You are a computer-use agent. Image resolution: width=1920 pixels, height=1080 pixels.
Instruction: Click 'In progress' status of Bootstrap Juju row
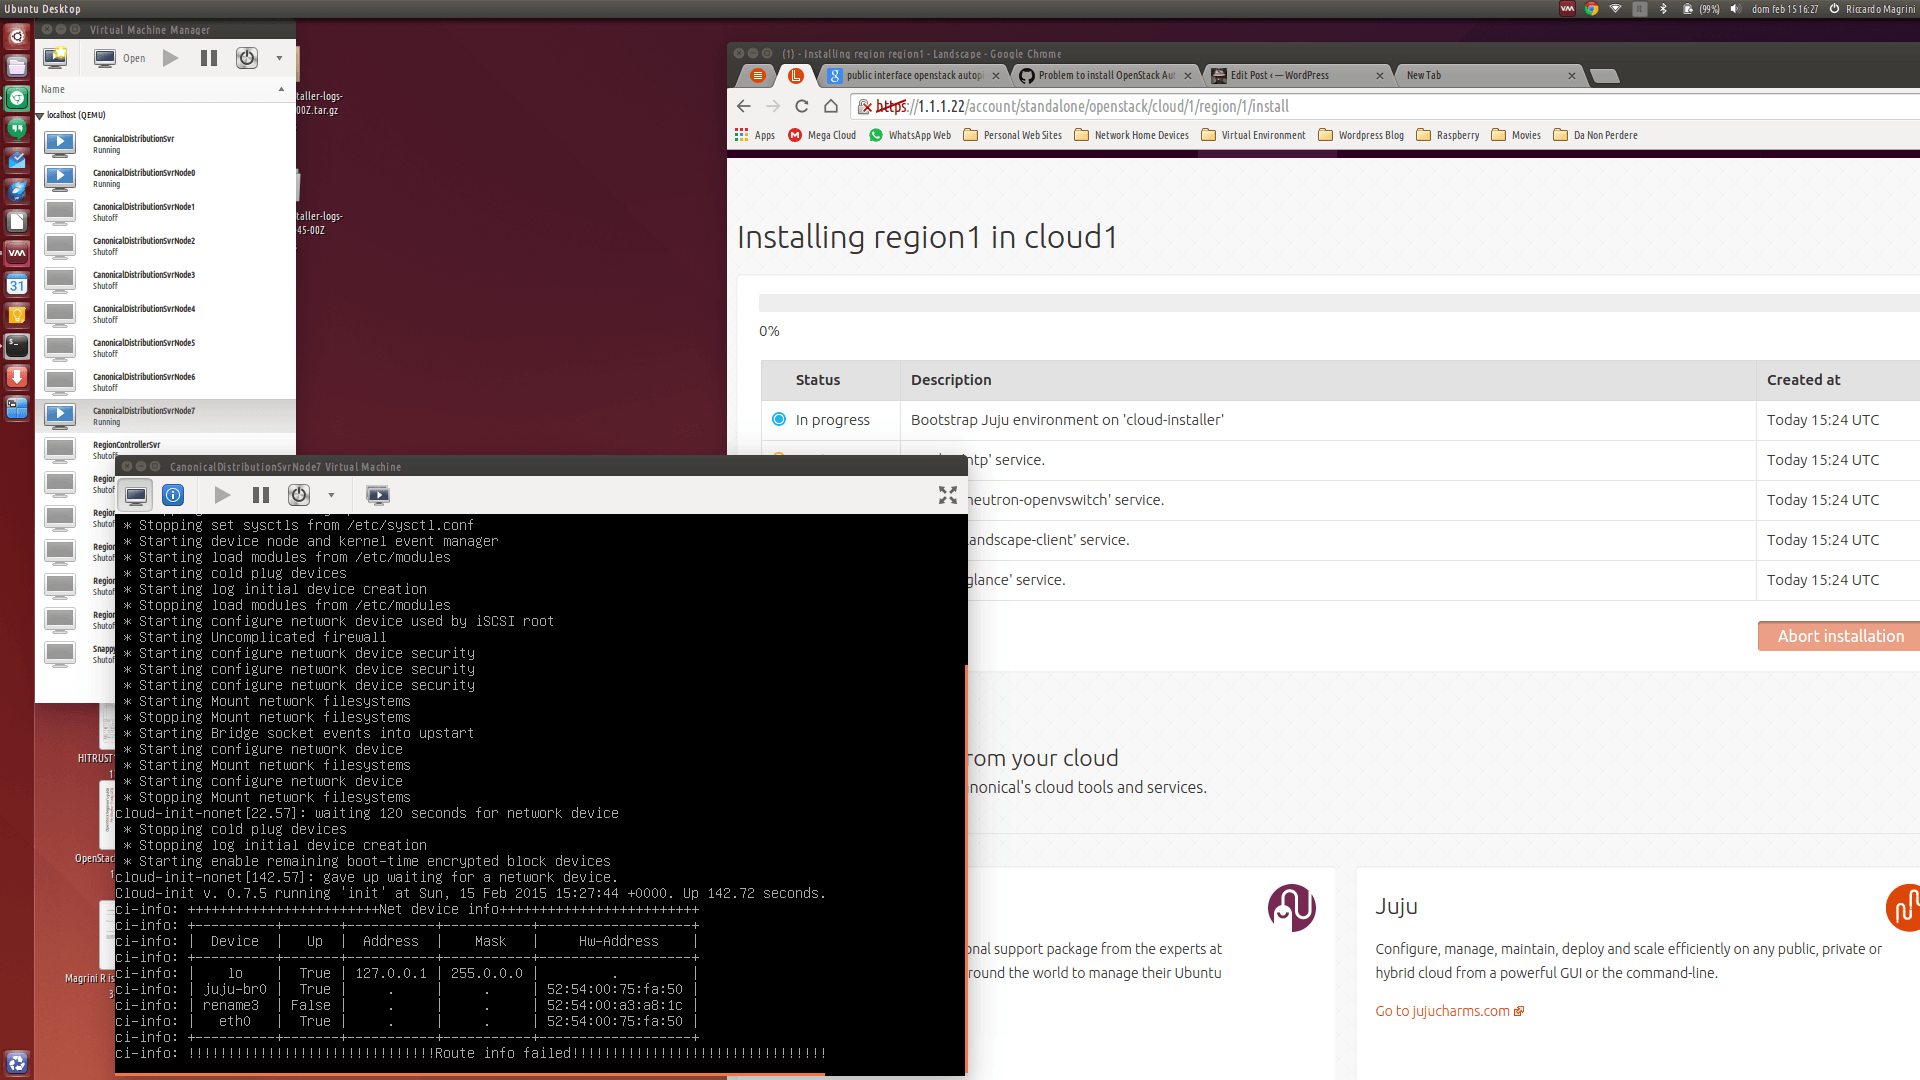coord(832,420)
